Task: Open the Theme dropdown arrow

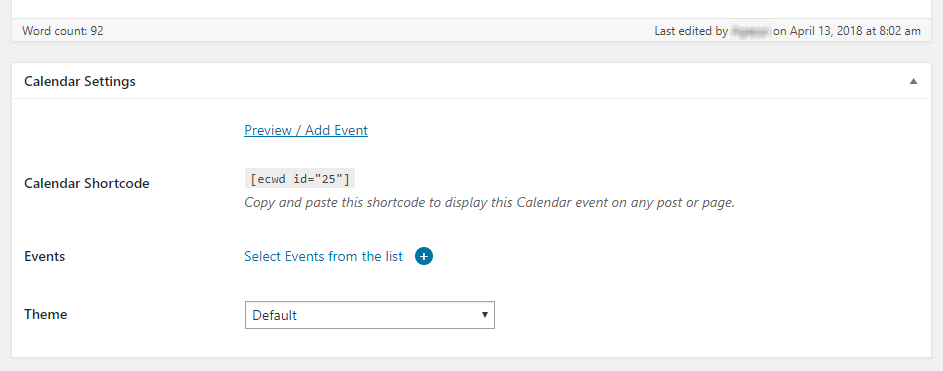Action: point(484,314)
